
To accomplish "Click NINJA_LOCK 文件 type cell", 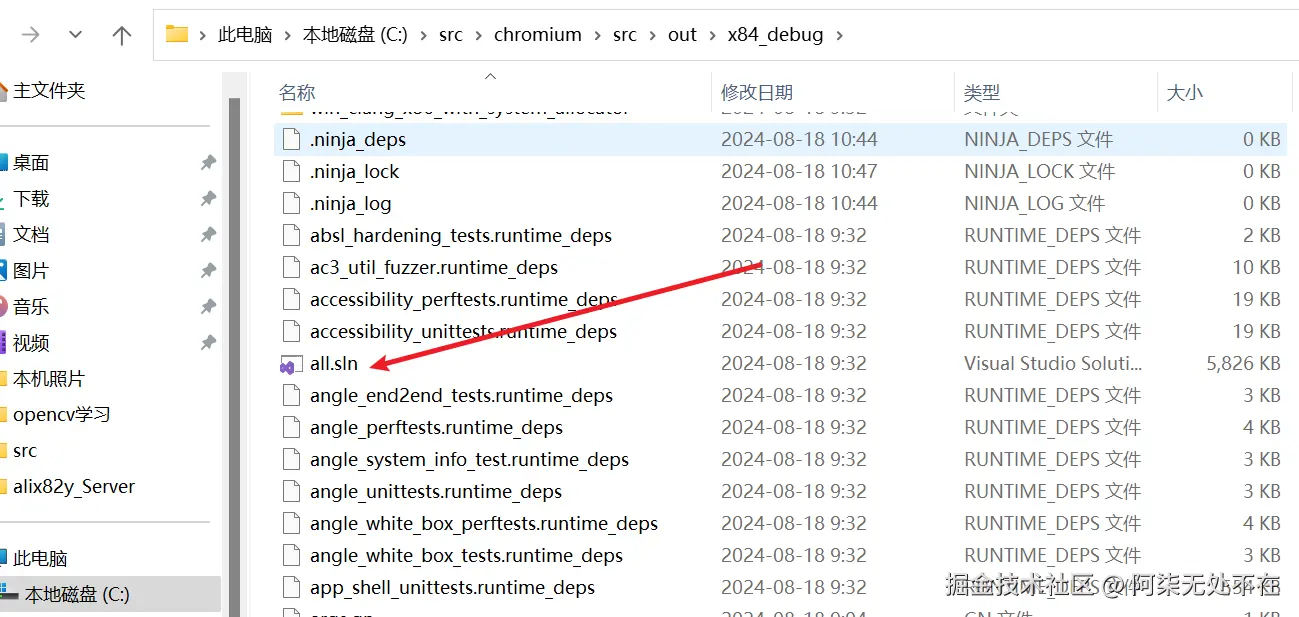I will pos(1040,172).
